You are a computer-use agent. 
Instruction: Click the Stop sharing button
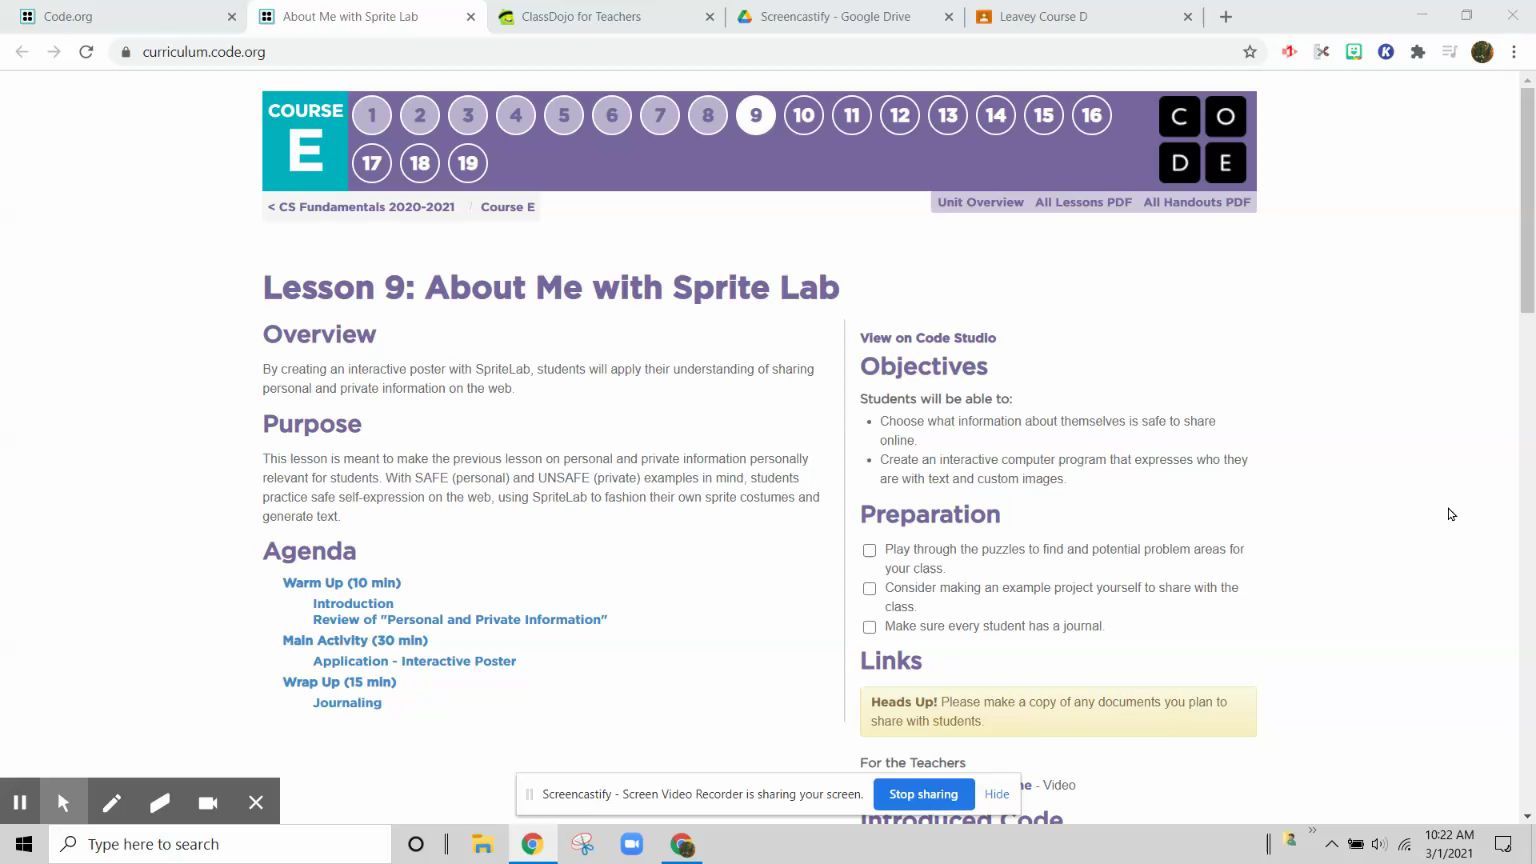click(x=922, y=793)
